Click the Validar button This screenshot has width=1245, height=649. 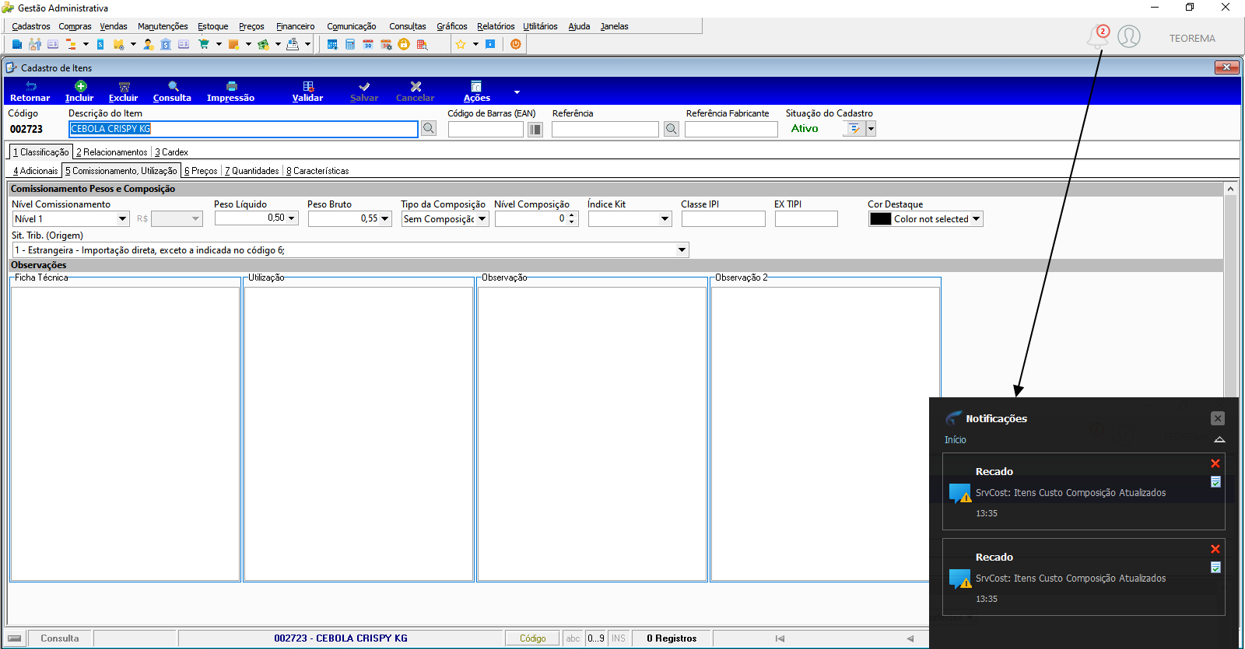307,92
